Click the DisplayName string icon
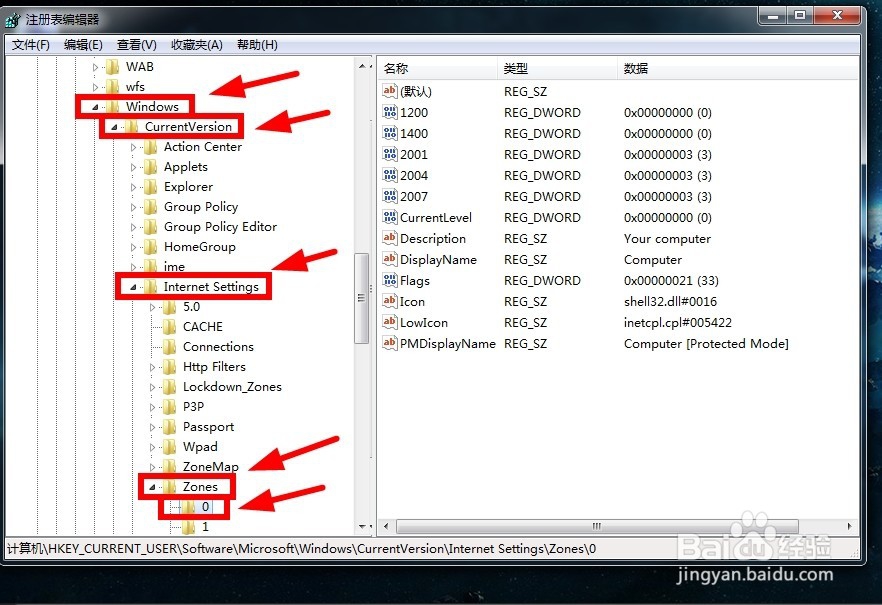Screen dimensions: 882x605 click(390, 259)
